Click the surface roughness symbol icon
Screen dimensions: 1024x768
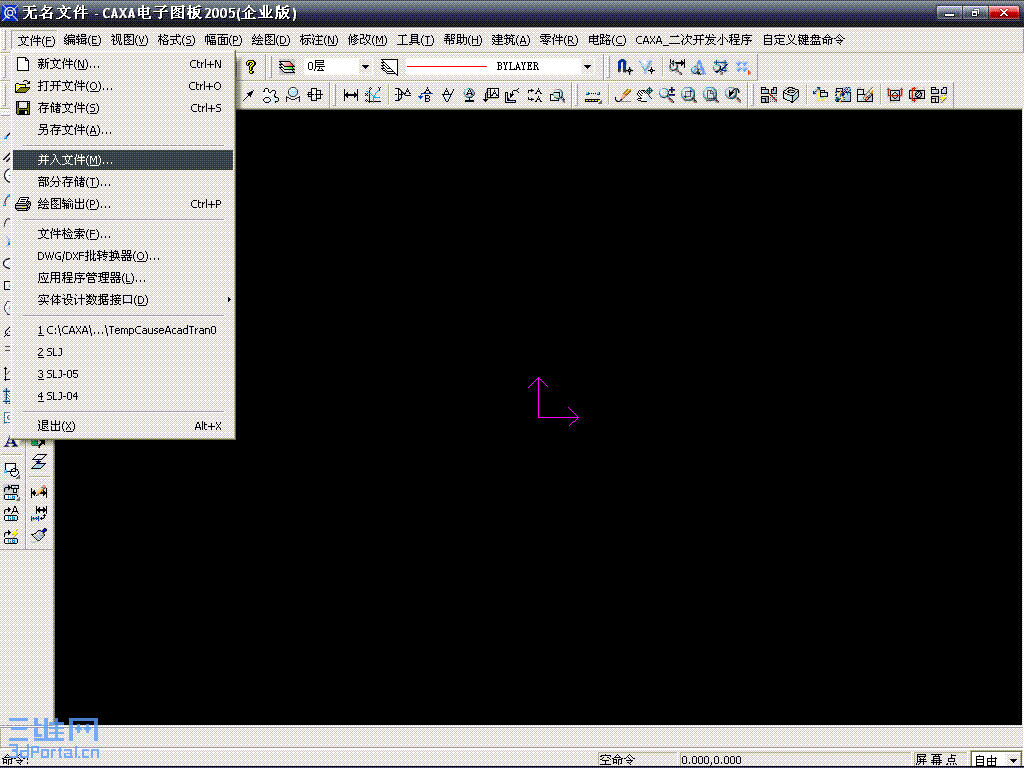pyautogui.click(x=447, y=95)
